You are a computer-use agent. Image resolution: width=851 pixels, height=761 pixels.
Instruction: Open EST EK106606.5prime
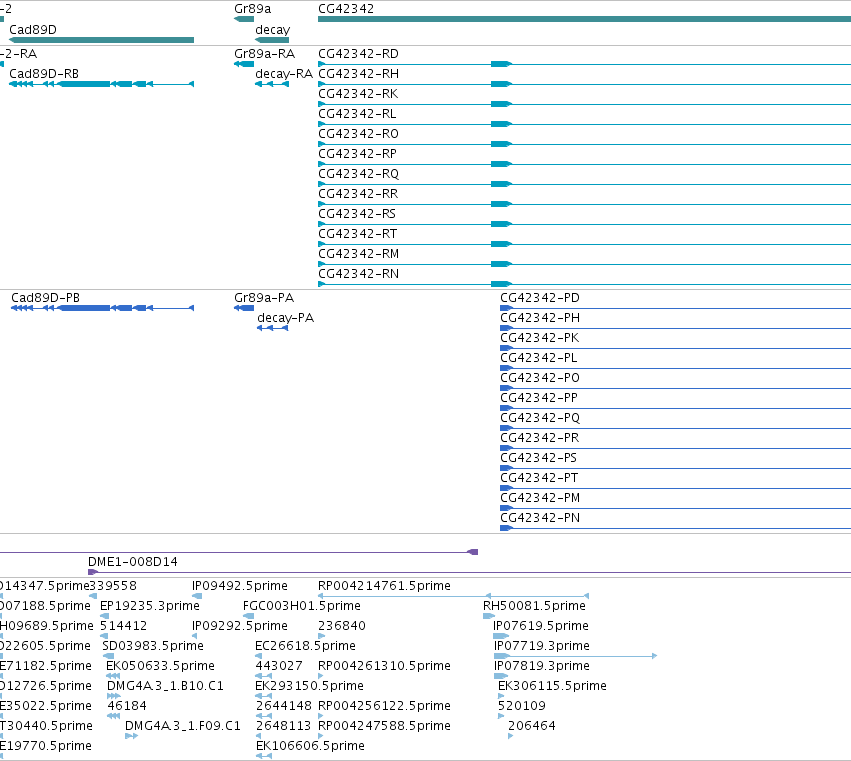tap(310, 746)
